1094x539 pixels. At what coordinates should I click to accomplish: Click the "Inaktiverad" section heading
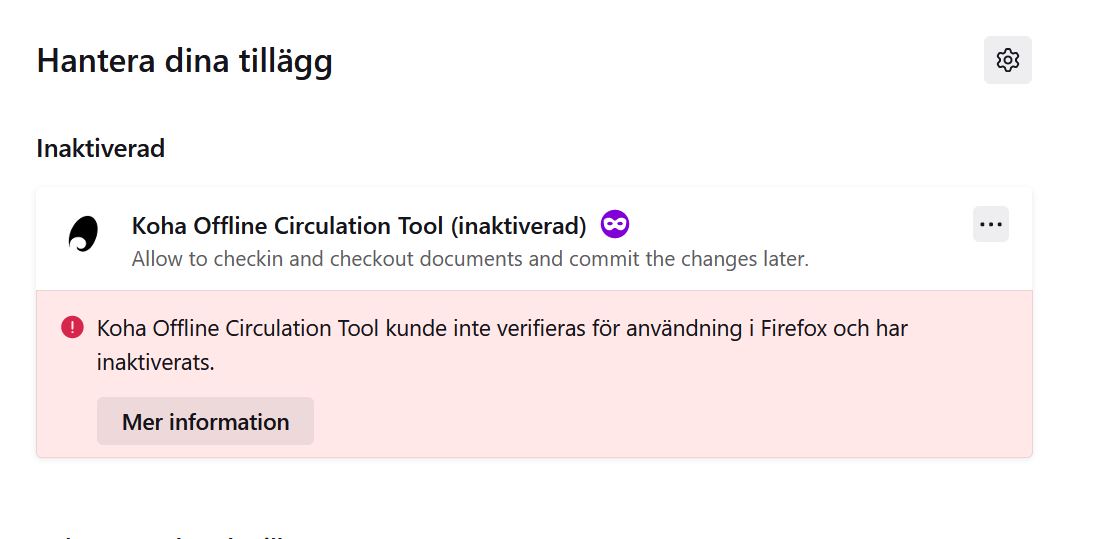[x=101, y=149]
